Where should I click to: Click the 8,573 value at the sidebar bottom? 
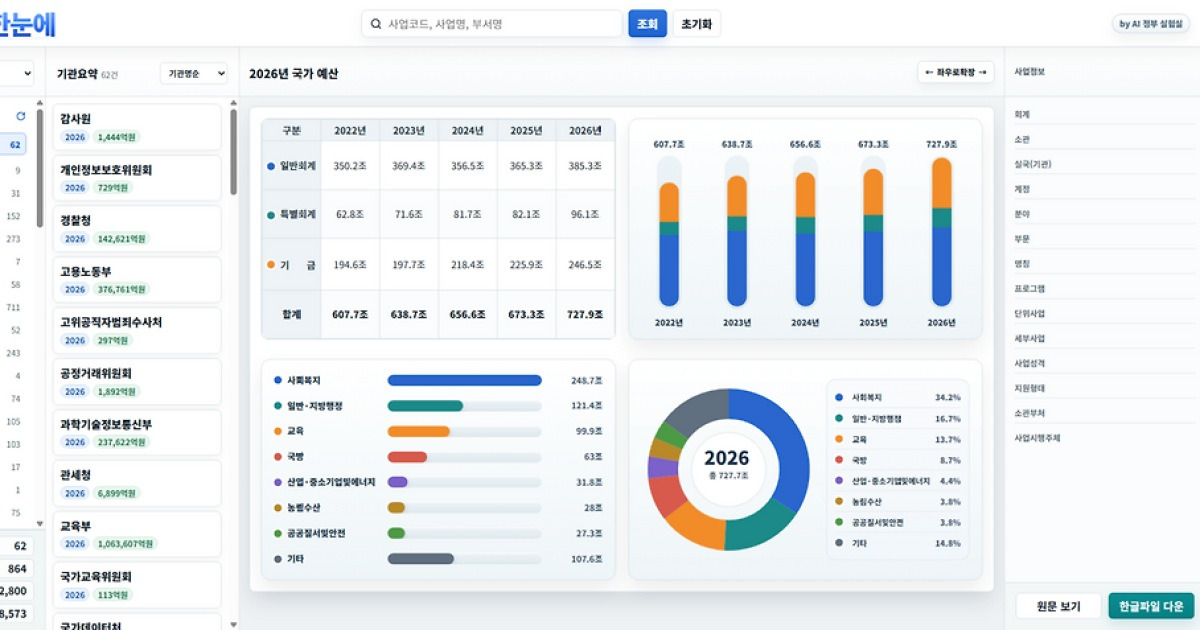pyautogui.click(x=13, y=613)
